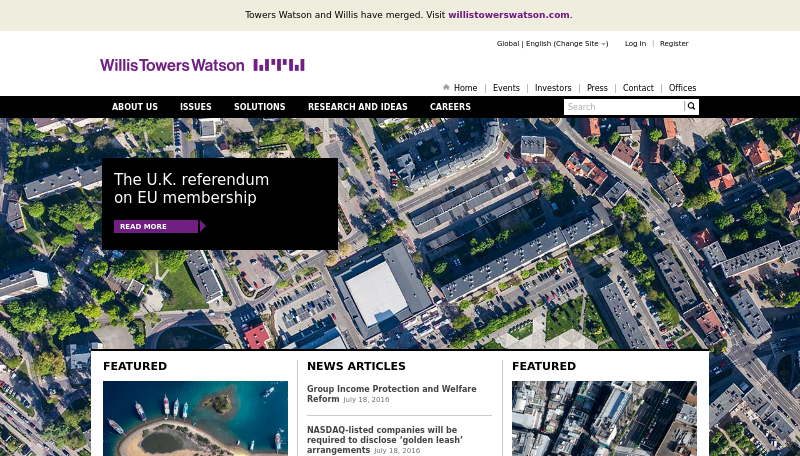Open the Events page
The width and height of the screenshot is (800, 456).
coord(506,88)
